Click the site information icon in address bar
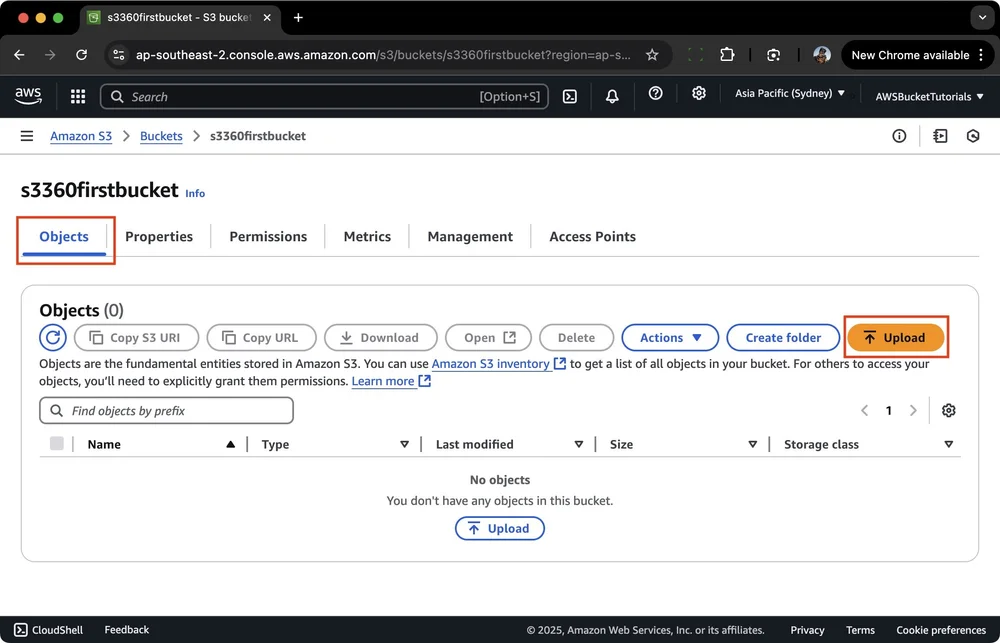1000x643 pixels. tap(119, 55)
